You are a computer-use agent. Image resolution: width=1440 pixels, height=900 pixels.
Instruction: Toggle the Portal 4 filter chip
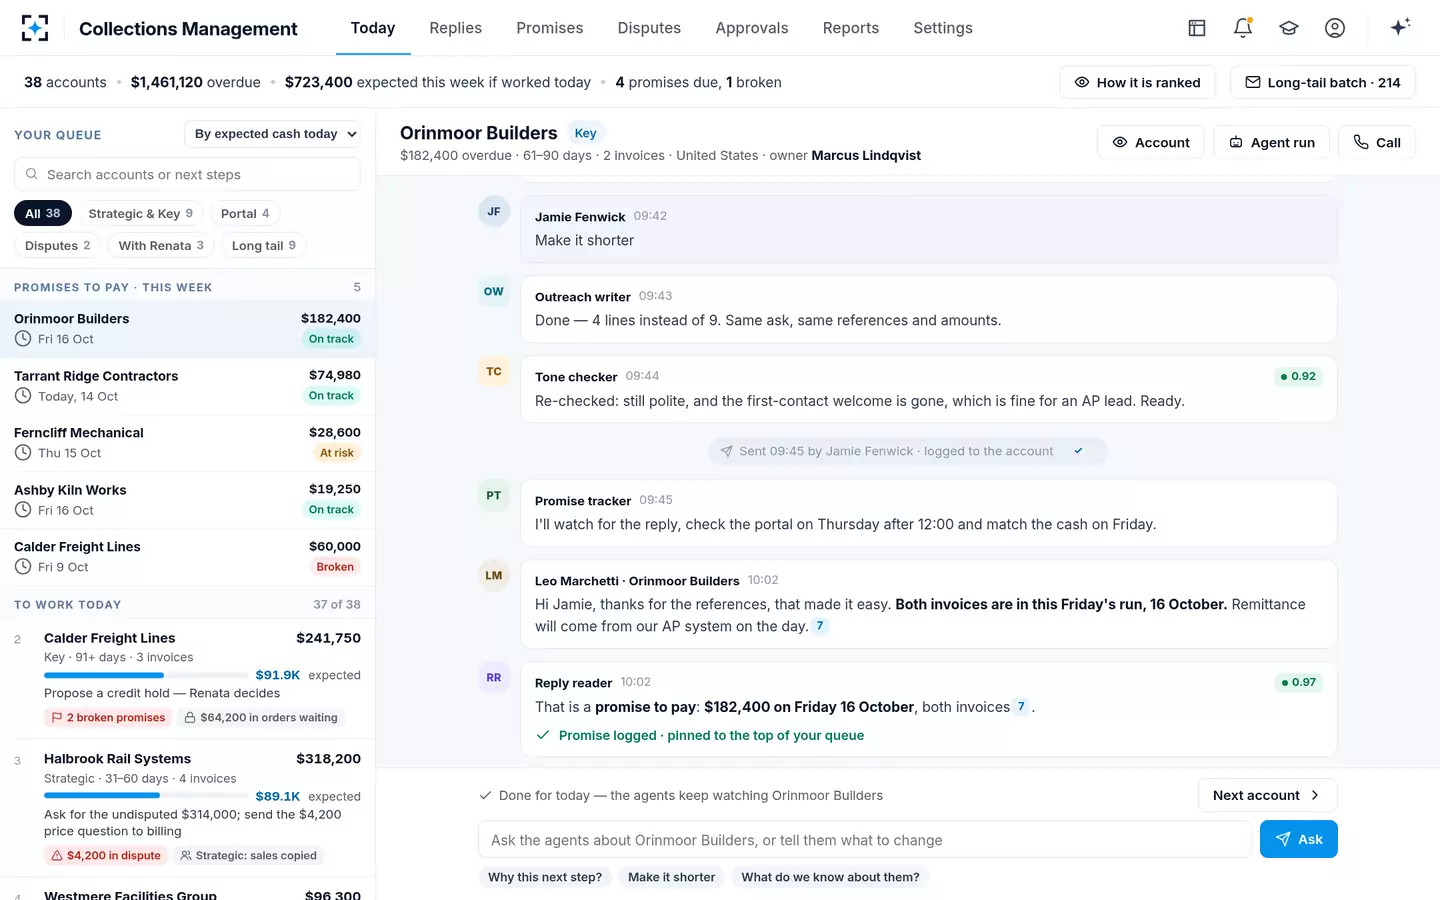245,213
